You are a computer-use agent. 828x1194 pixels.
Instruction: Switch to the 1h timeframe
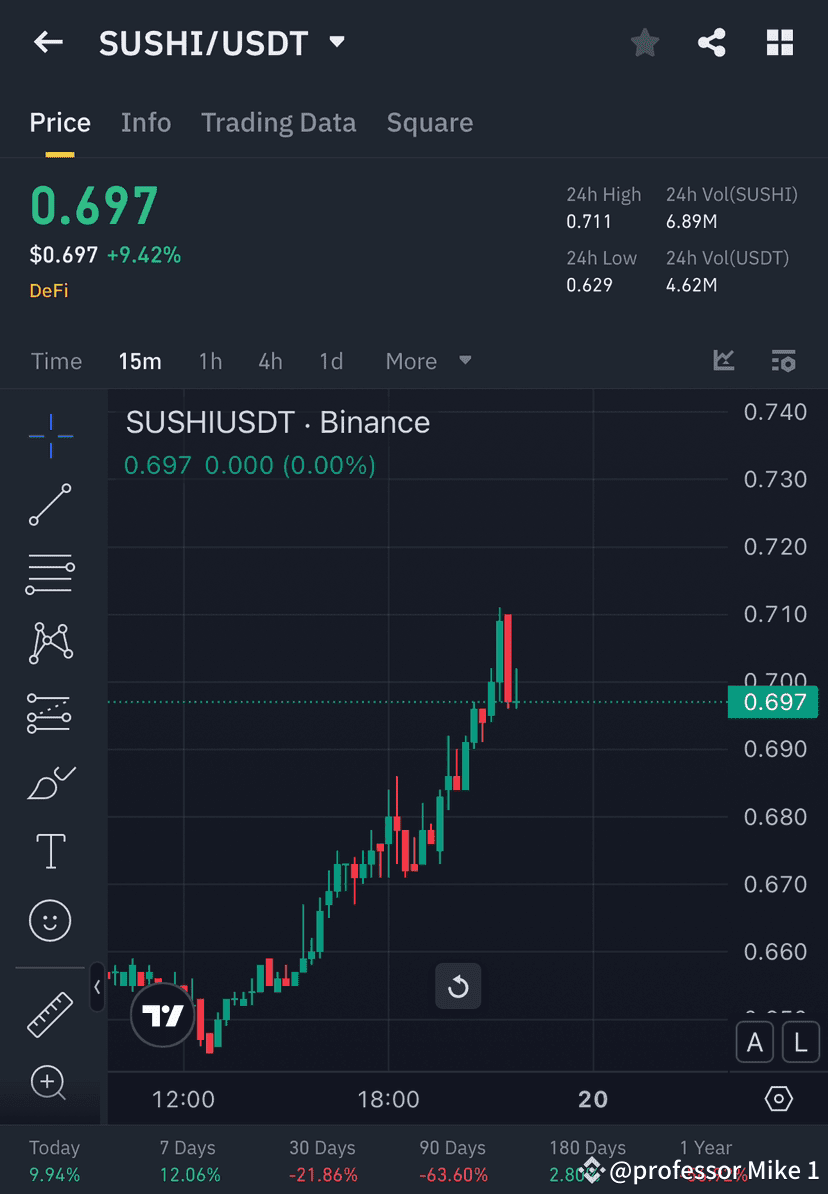[210, 361]
